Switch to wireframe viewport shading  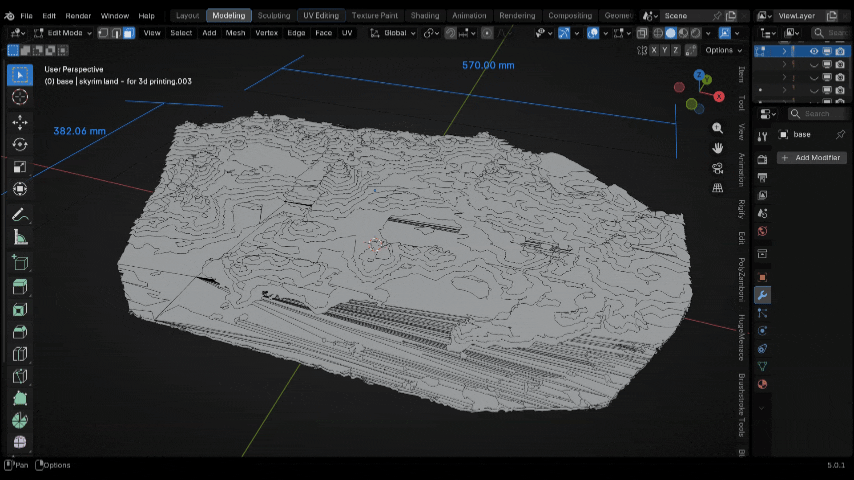click(x=658, y=33)
